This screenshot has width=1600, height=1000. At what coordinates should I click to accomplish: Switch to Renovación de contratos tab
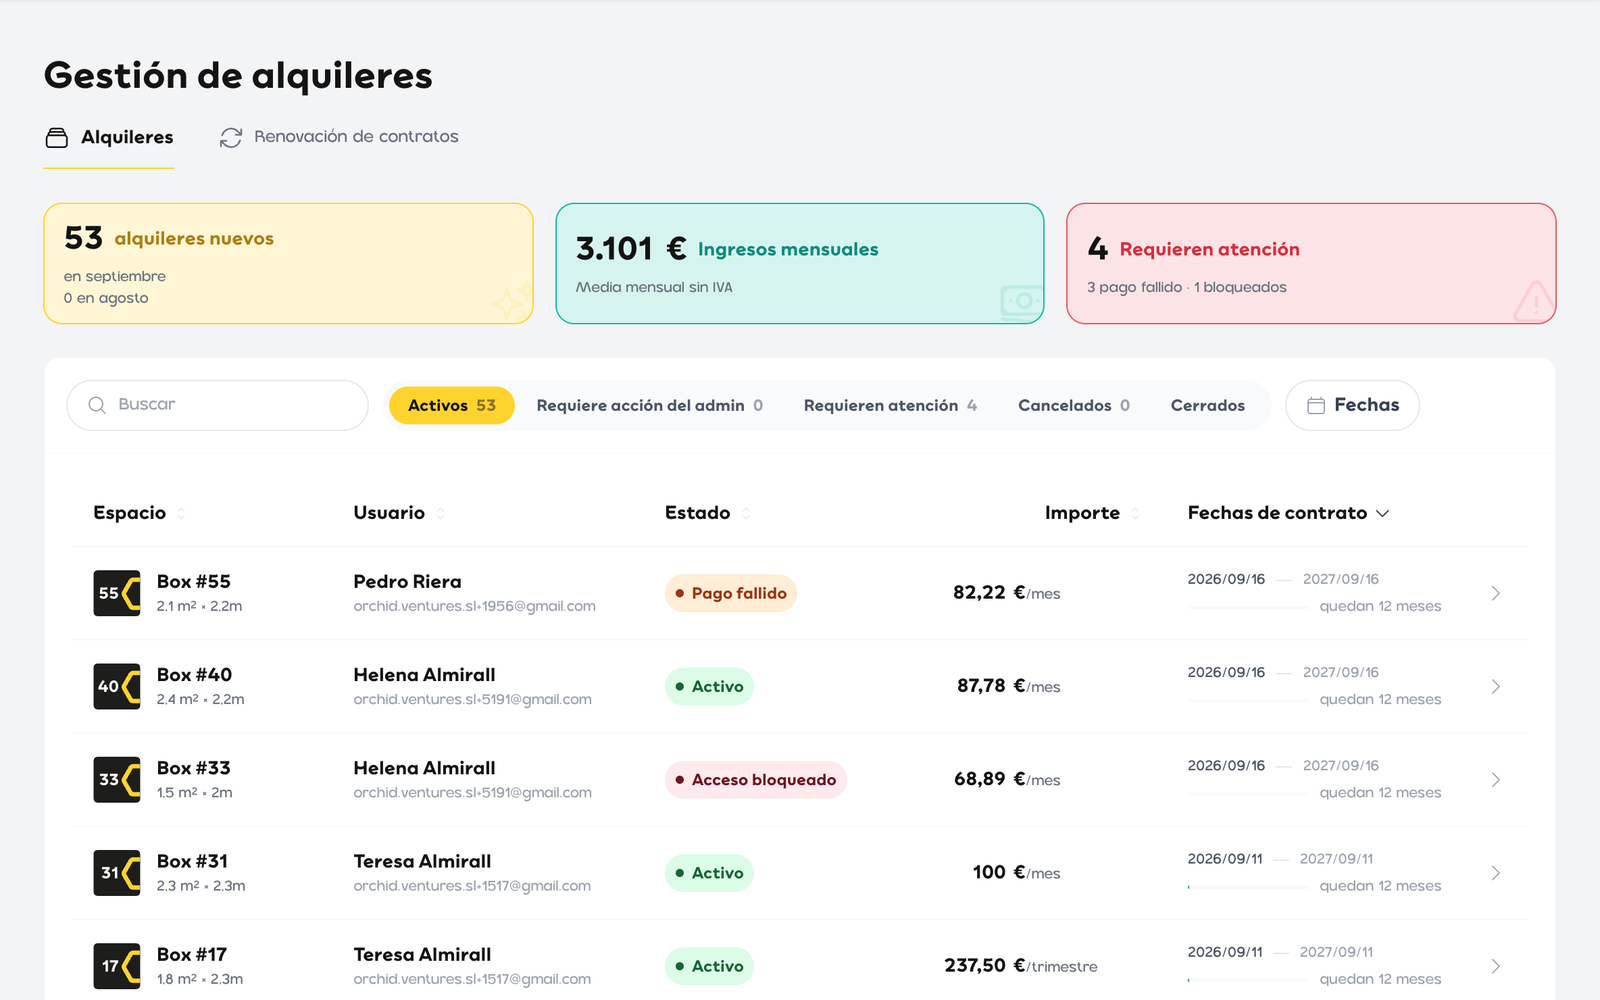coord(339,137)
